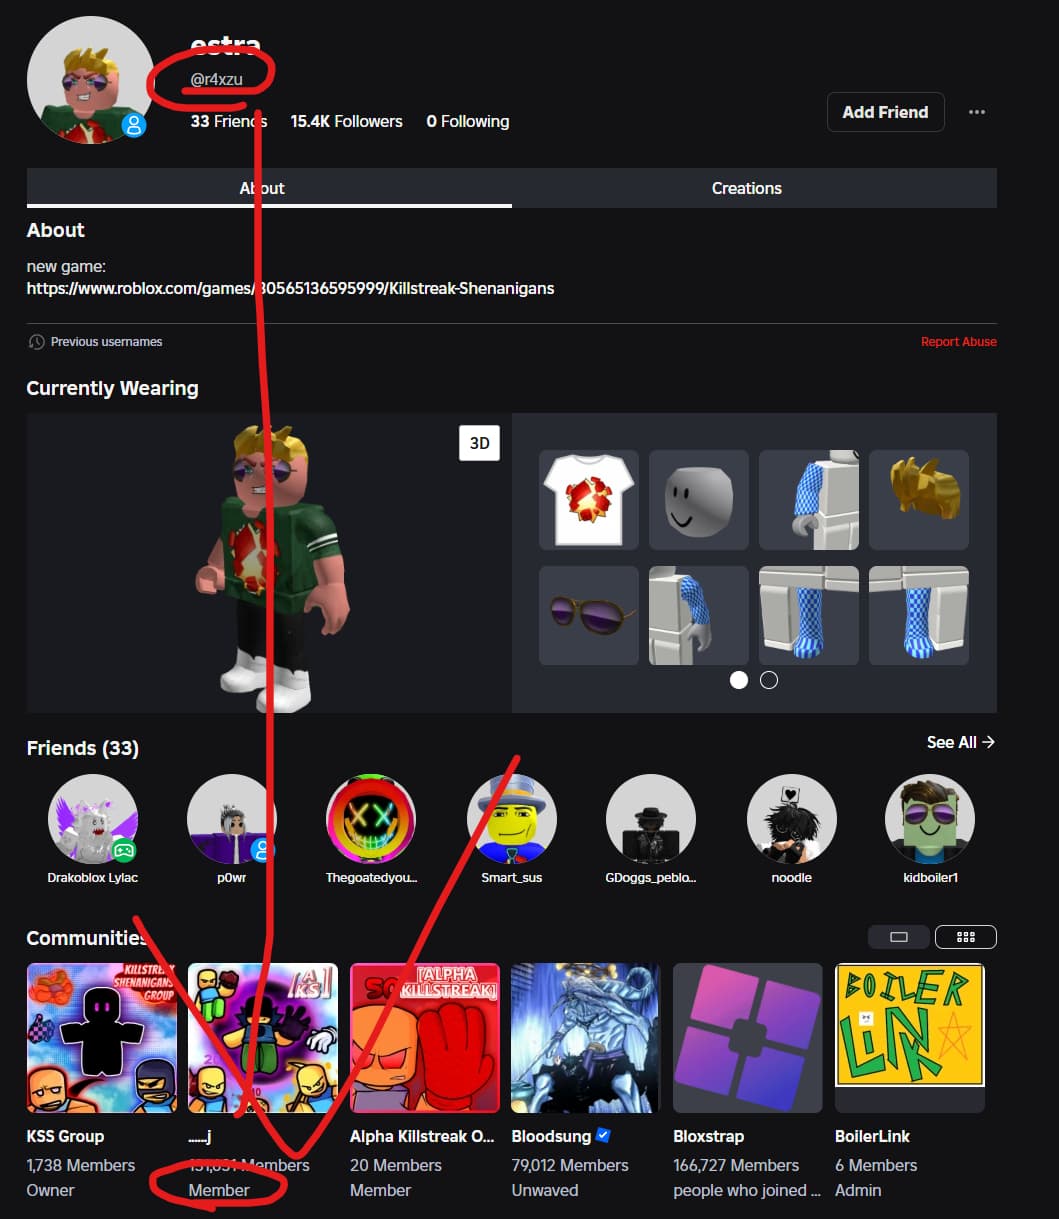Show Previous usernames history

coord(96,341)
